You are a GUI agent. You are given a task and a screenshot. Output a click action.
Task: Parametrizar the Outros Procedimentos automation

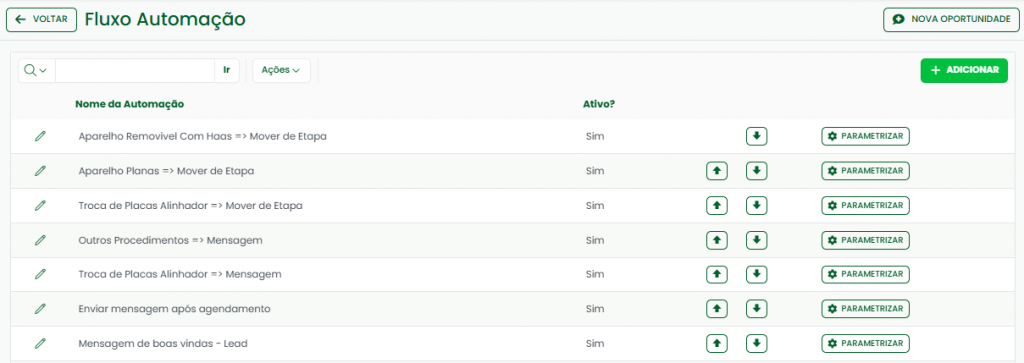pos(865,240)
